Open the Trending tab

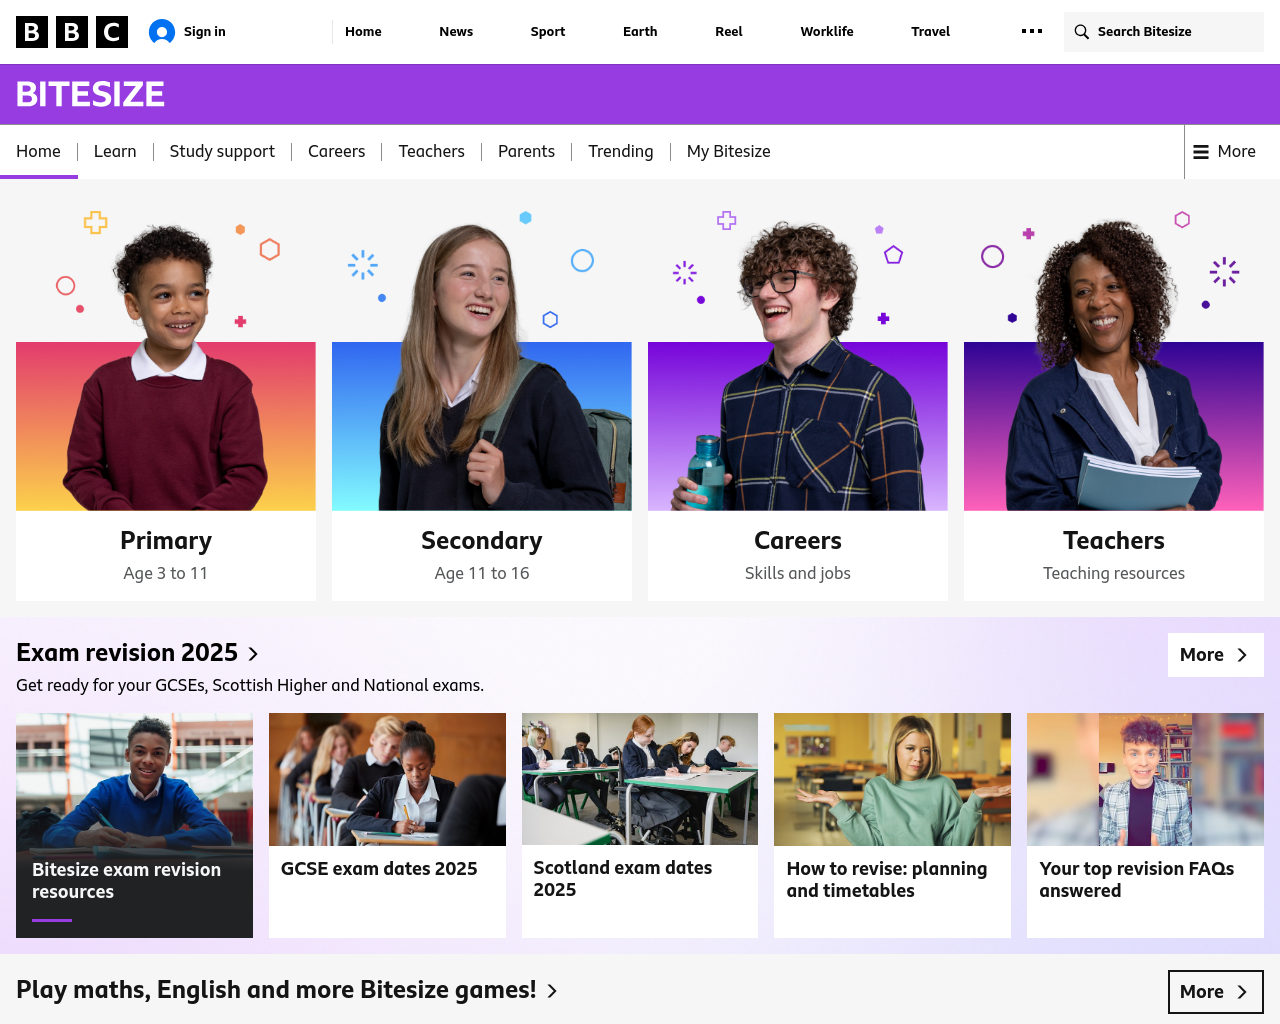(x=620, y=152)
